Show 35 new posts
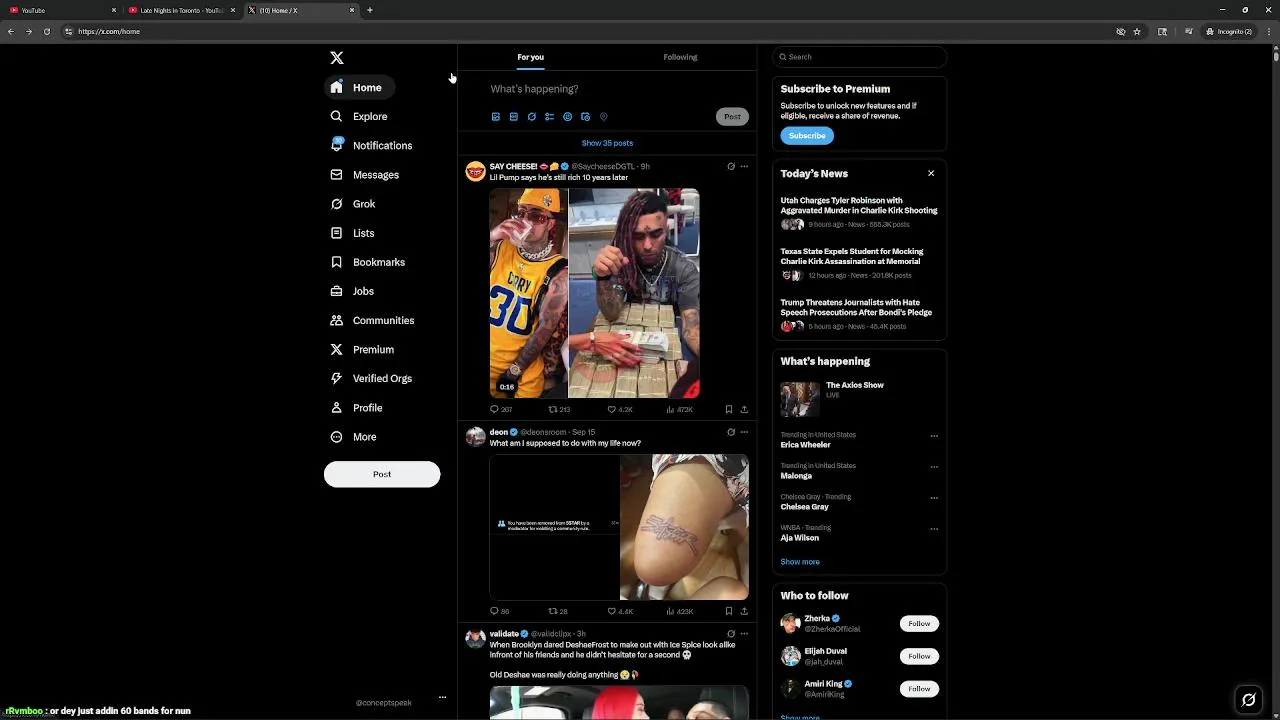Viewport: 1280px width, 720px height. click(607, 143)
